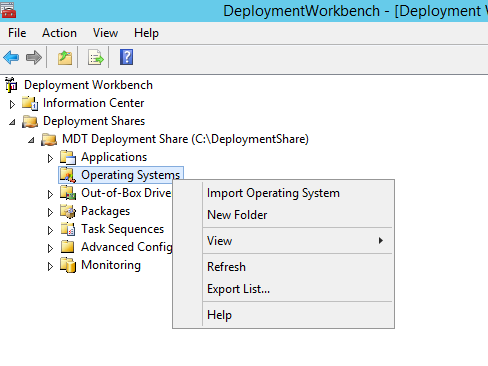Click the Export List toolbar icon
Image resolution: width=488 pixels, height=366 pixels.
coord(96,57)
